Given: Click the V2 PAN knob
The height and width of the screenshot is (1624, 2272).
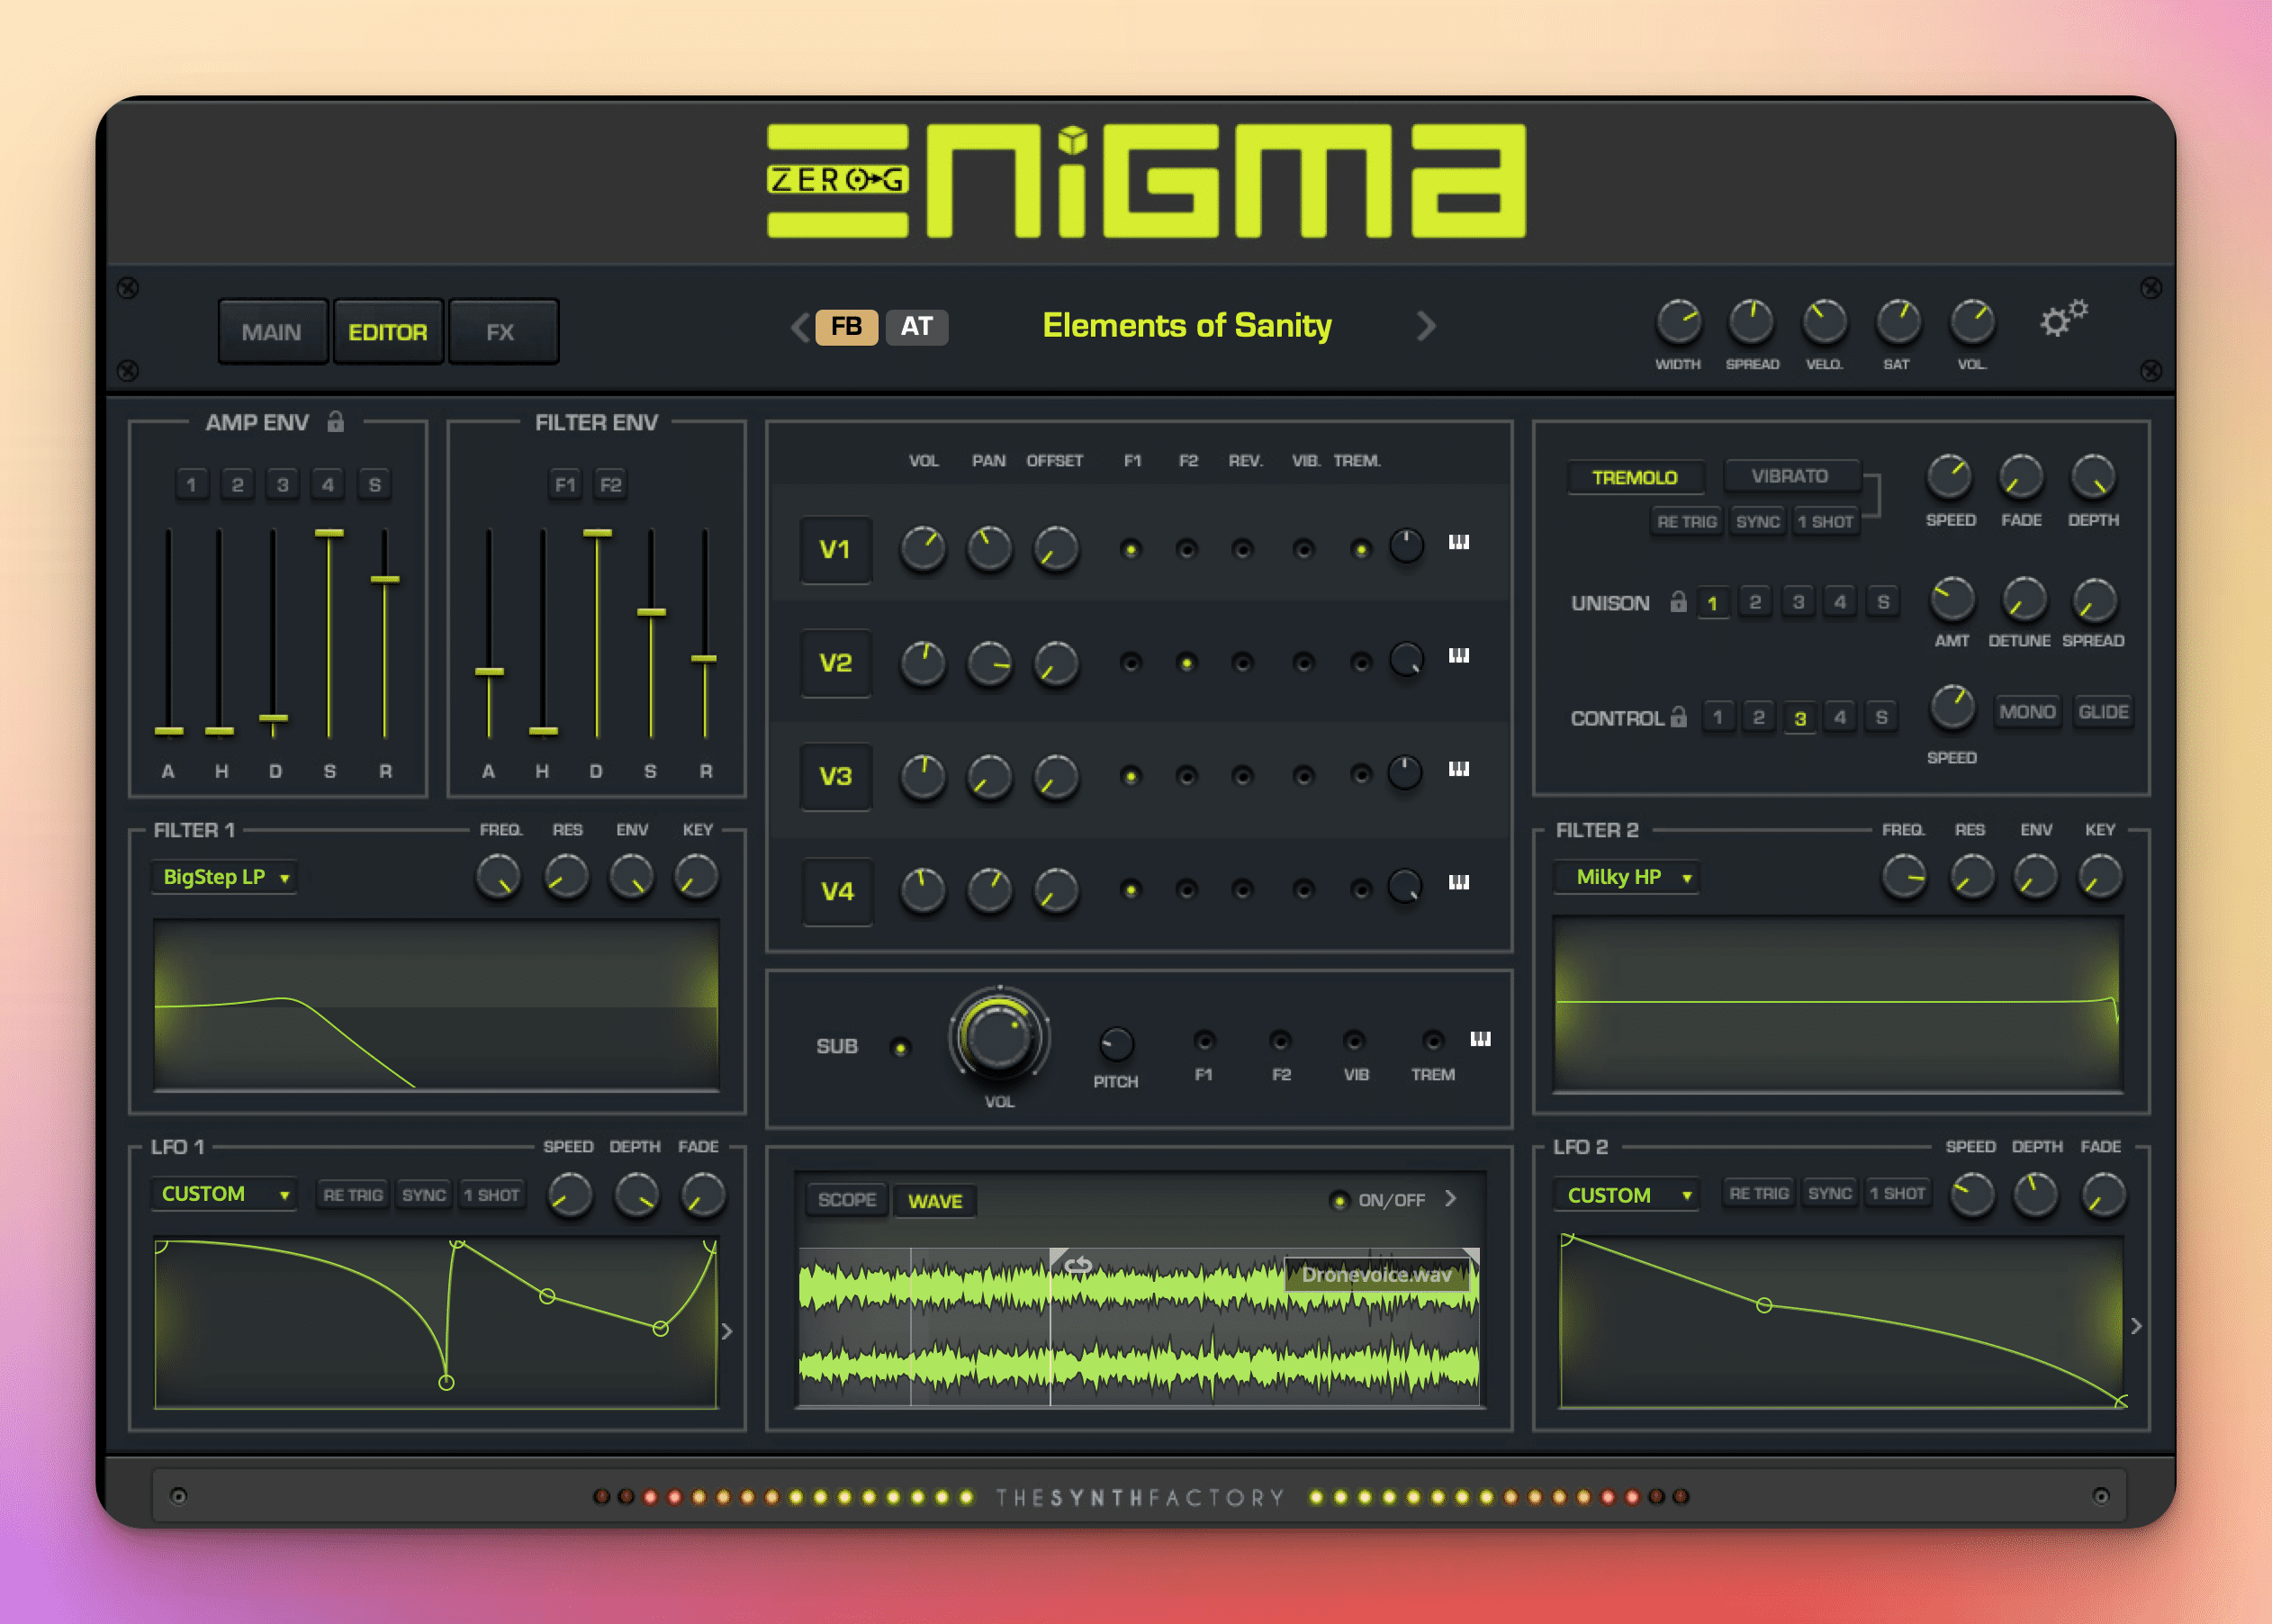Looking at the screenshot, I should click(989, 663).
